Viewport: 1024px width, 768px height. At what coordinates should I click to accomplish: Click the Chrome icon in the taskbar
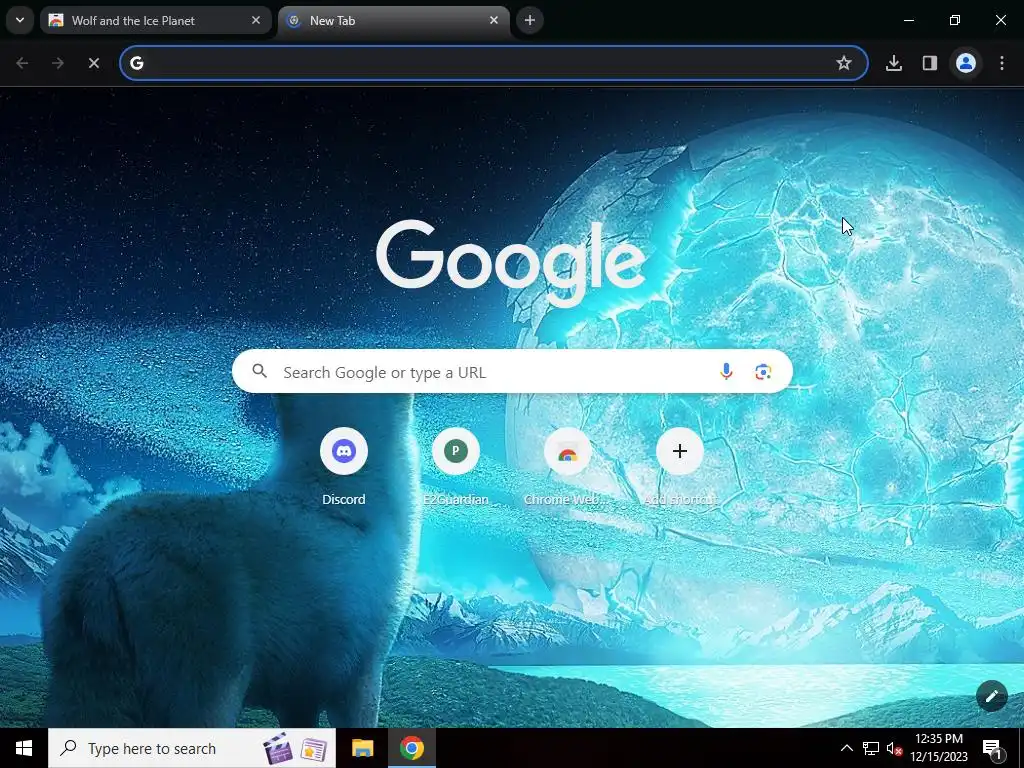[x=412, y=748]
